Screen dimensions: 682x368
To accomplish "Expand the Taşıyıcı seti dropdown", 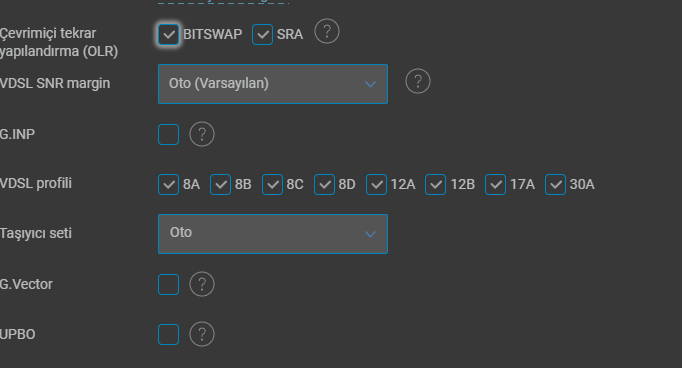I will click(273, 234).
